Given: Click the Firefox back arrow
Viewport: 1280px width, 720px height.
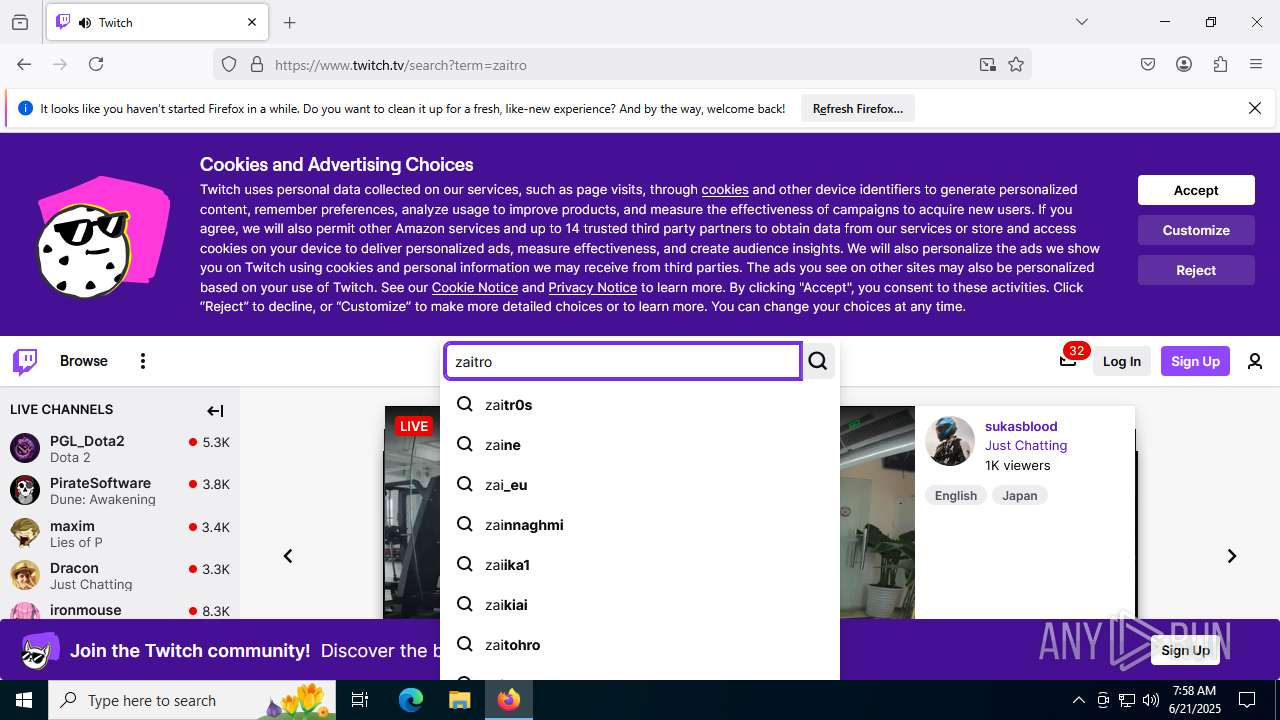Looking at the screenshot, I should tap(24, 64).
